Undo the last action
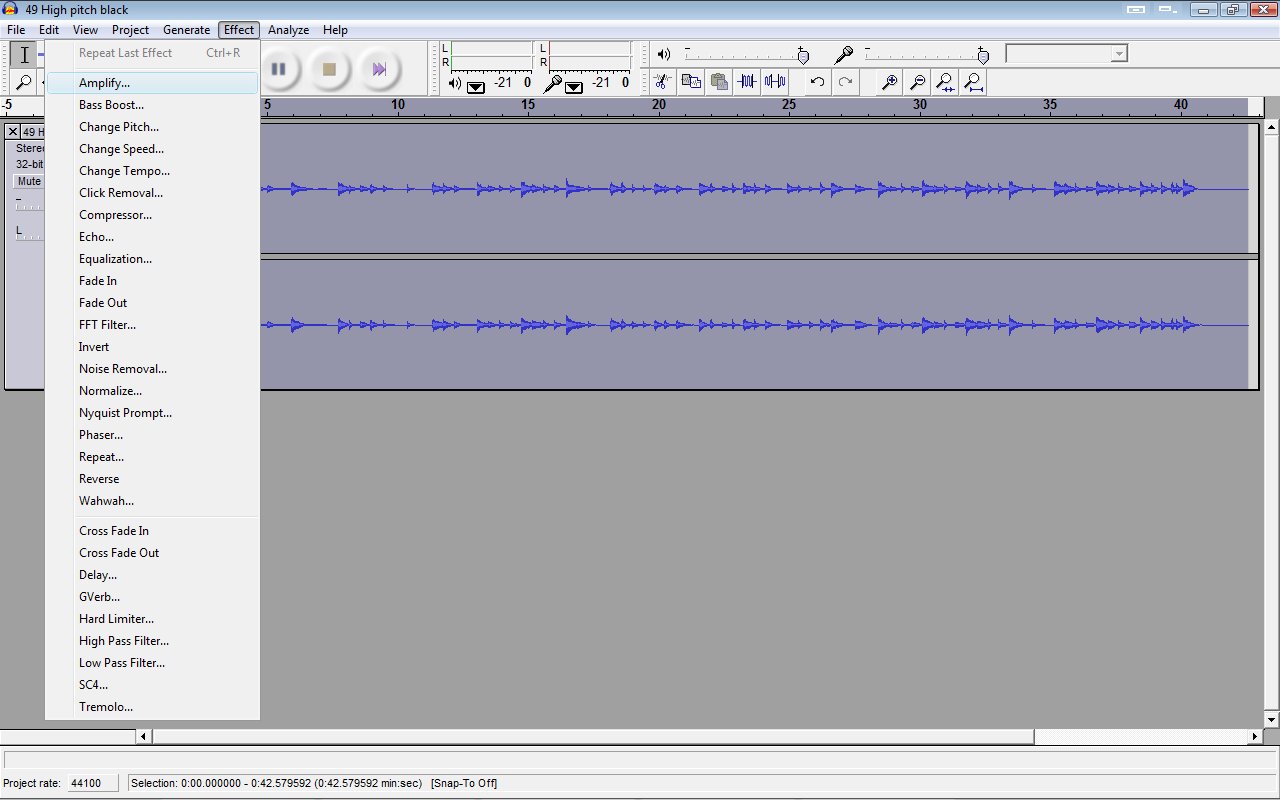This screenshot has height=800, width=1280. pyautogui.click(x=818, y=82)
